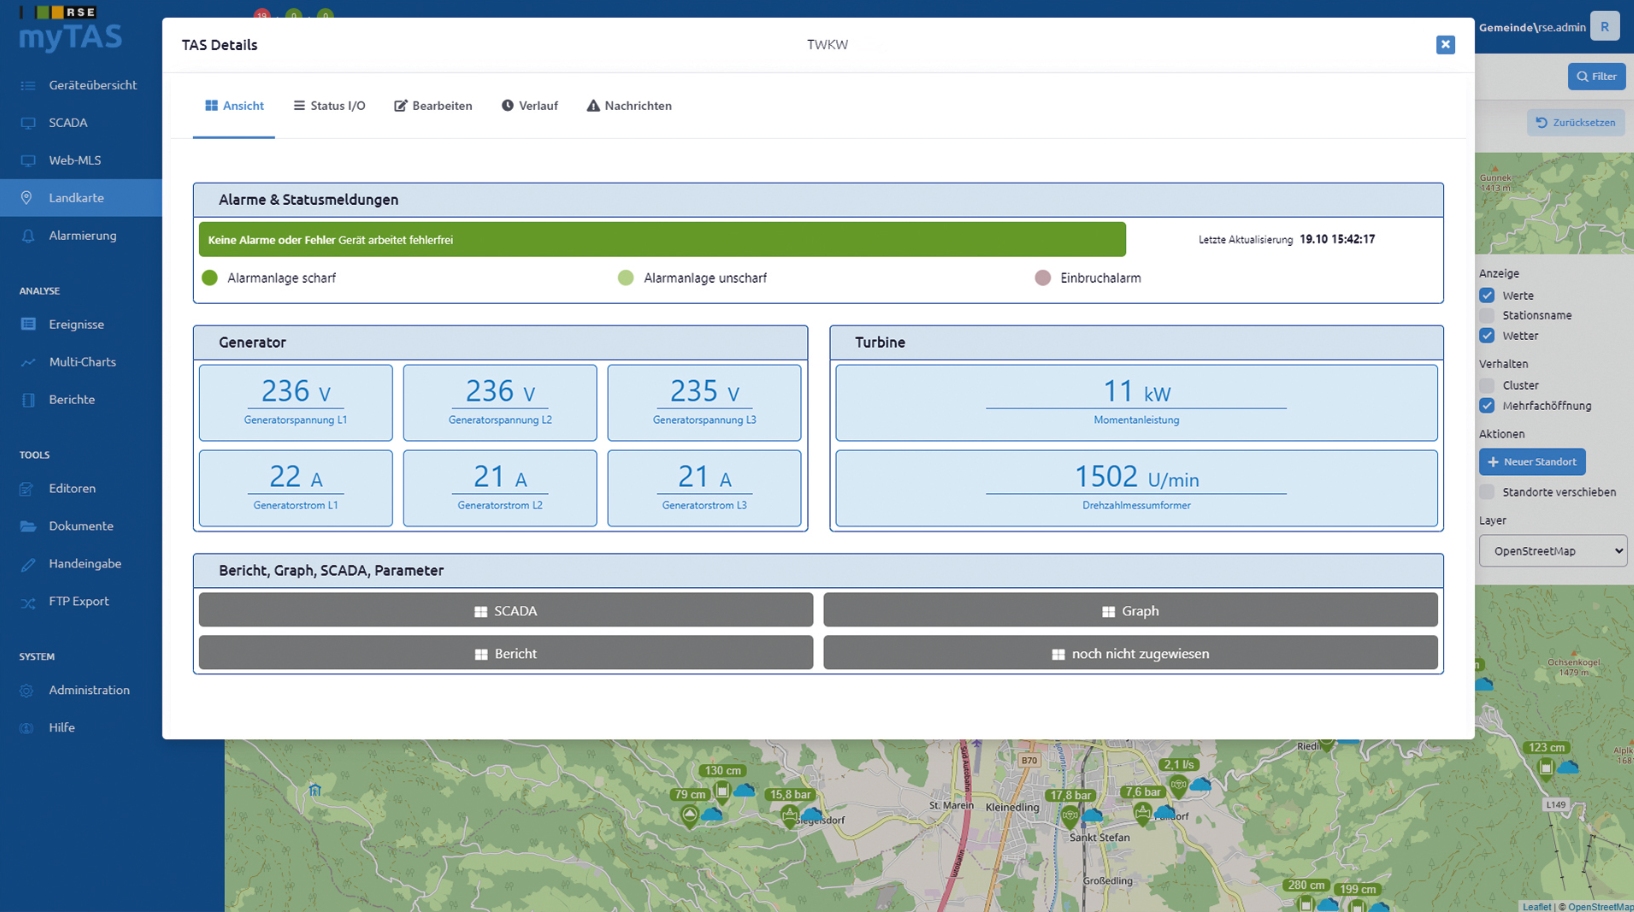
Task: Select the Handeingabe pencil icon
Action: (x=28, y=564)
